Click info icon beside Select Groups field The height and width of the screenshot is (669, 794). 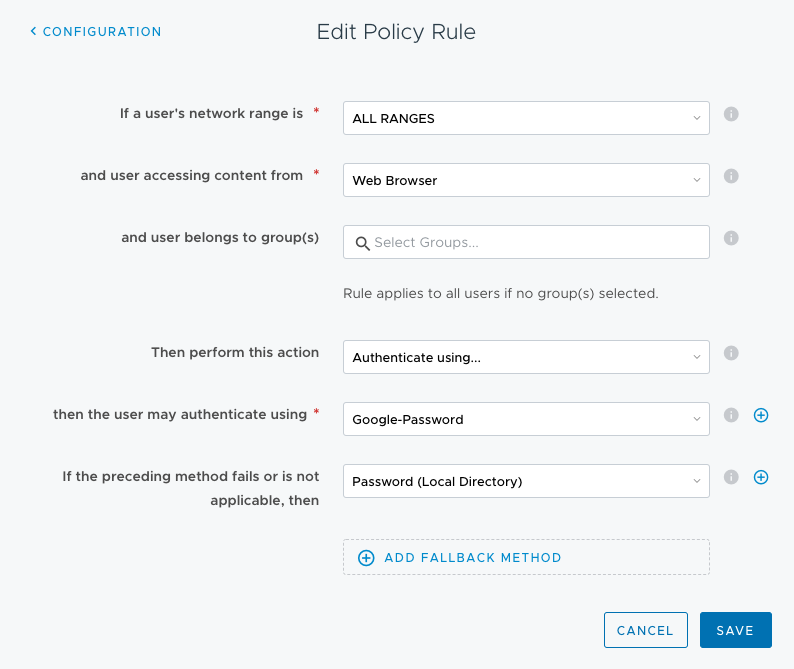pyautogui.click(x=731, y=238)
